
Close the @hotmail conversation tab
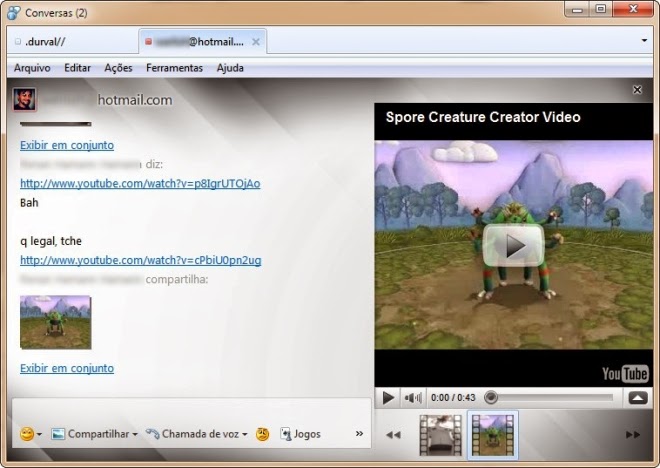(255, 42)
